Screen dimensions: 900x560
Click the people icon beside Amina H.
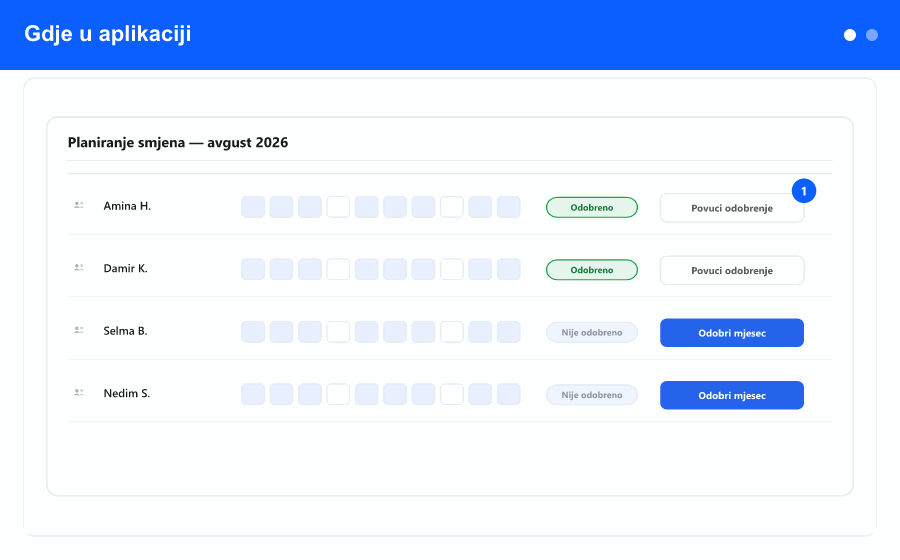pos(79,205)
